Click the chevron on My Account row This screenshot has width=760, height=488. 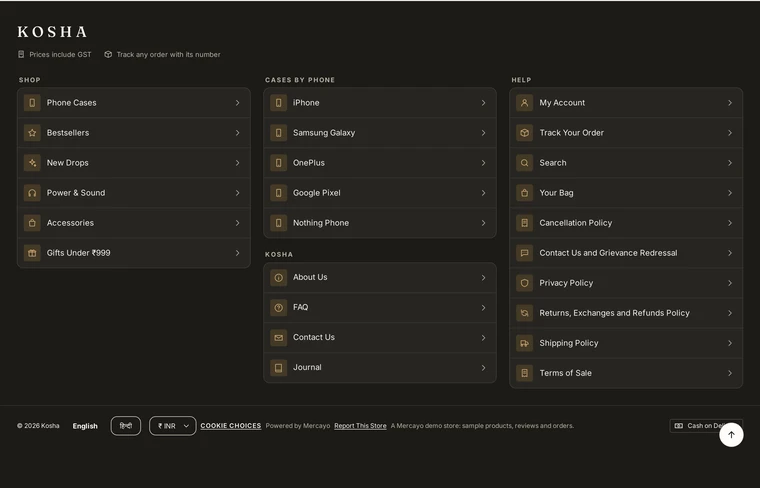coord(729,103)
